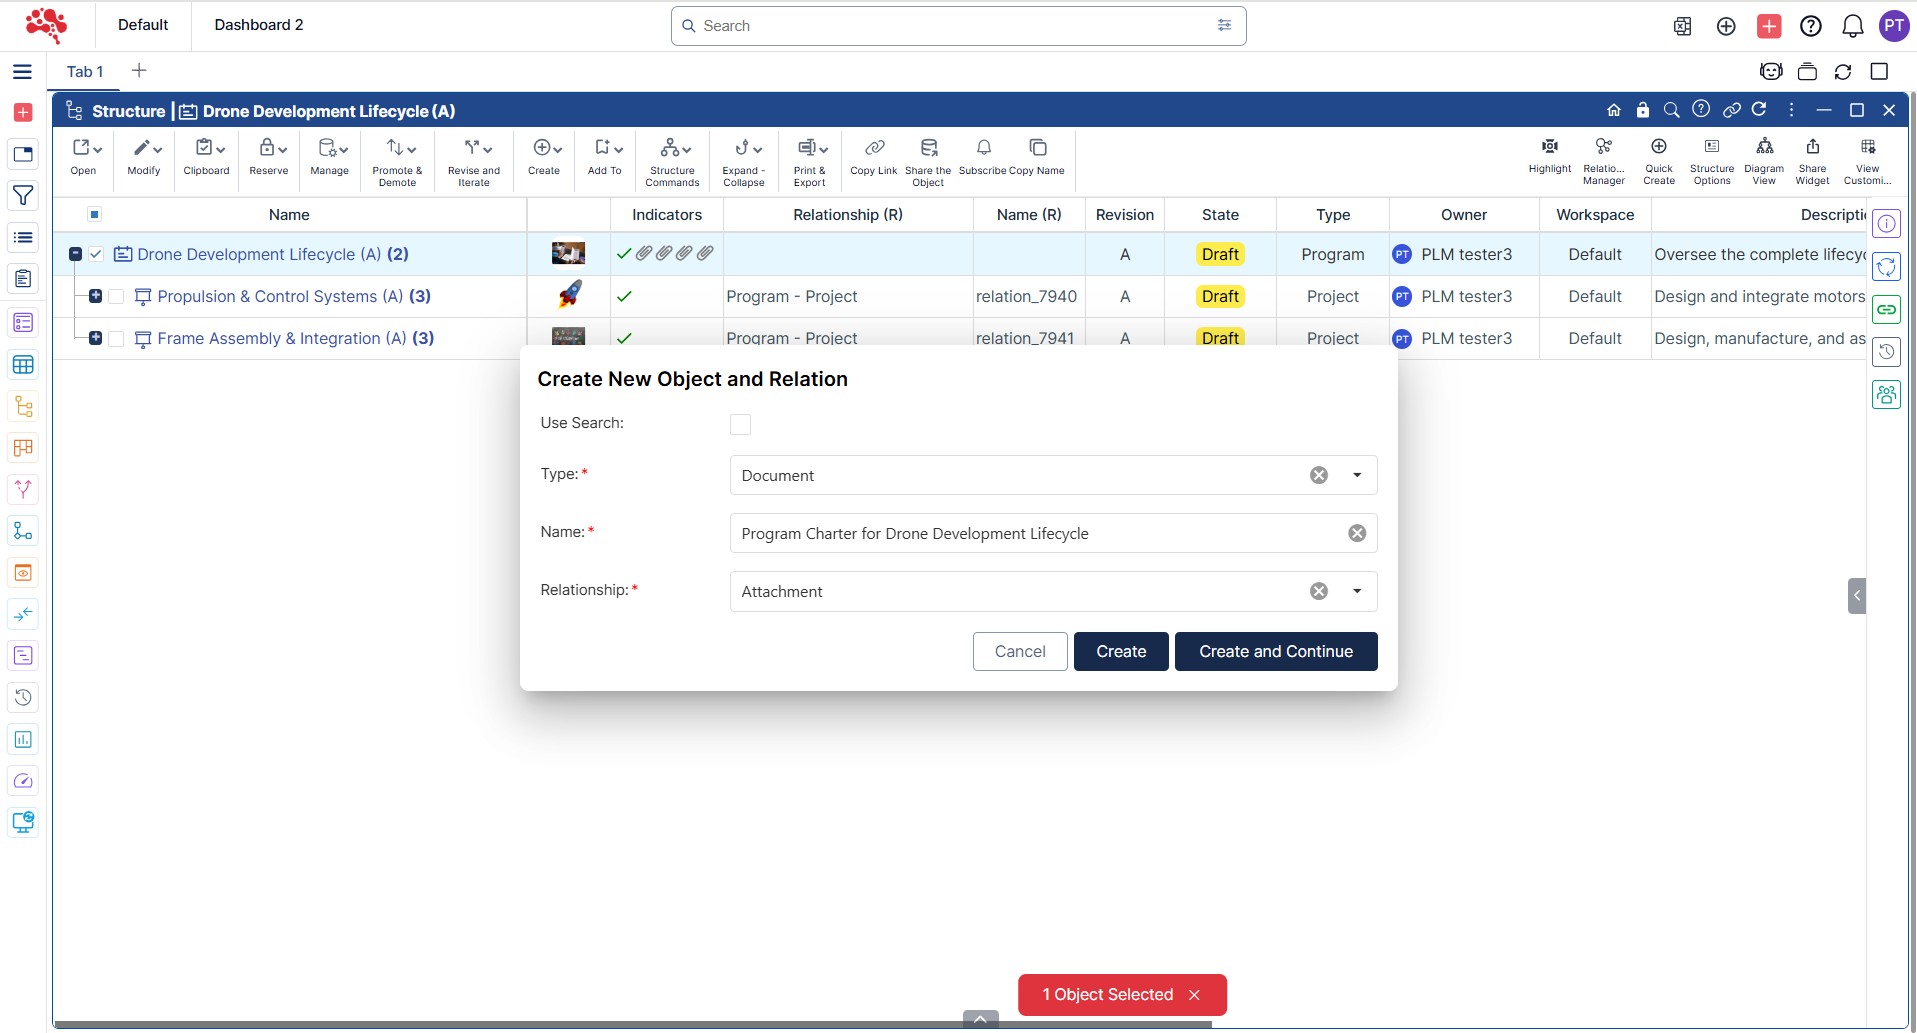The height and width of the screenshot is (1033, 1917).
Task: Check the Propulsion & Control Systems row checkbox
Action: pos(116,297)
